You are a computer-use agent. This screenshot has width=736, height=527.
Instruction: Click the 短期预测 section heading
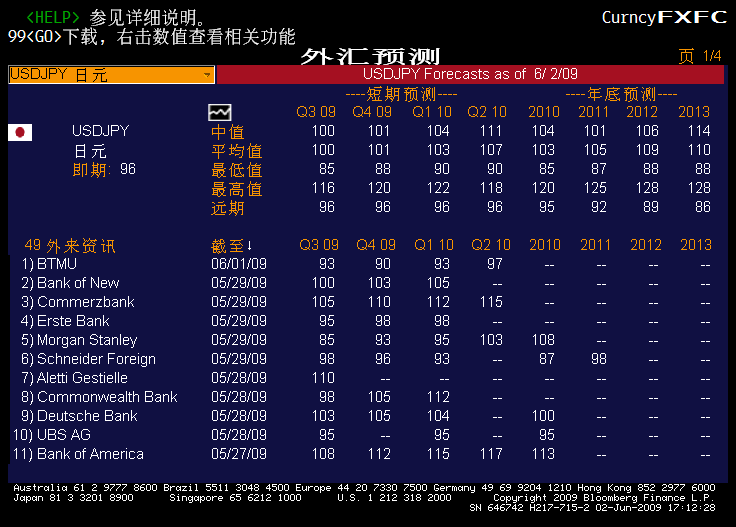pos(402,95)
